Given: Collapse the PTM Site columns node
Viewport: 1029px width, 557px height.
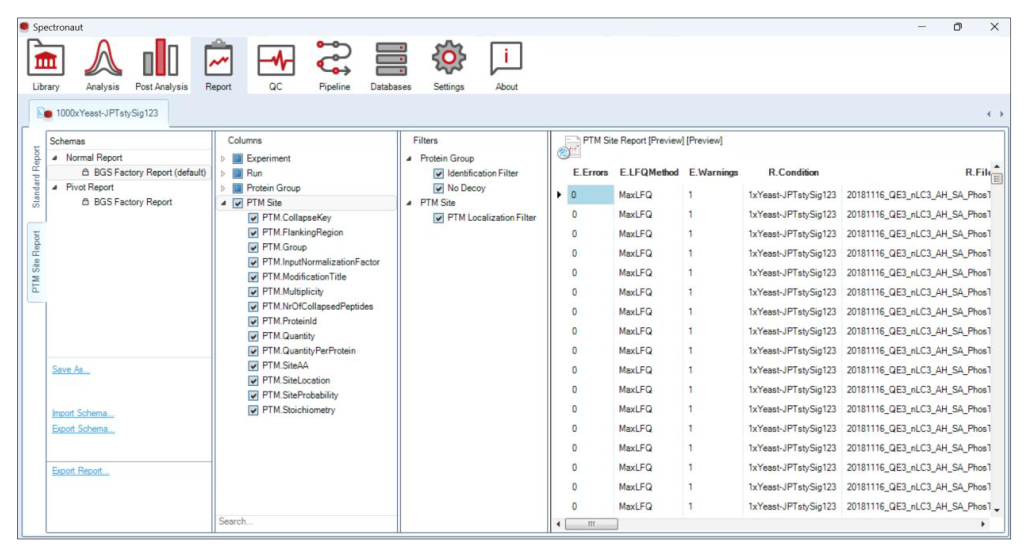Looking at the screenshot, I should coord(223,203).
